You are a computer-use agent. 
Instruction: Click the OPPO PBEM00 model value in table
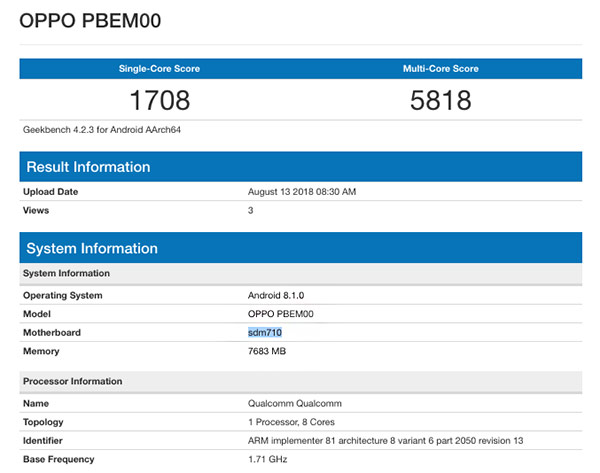(x=281, y=314)
